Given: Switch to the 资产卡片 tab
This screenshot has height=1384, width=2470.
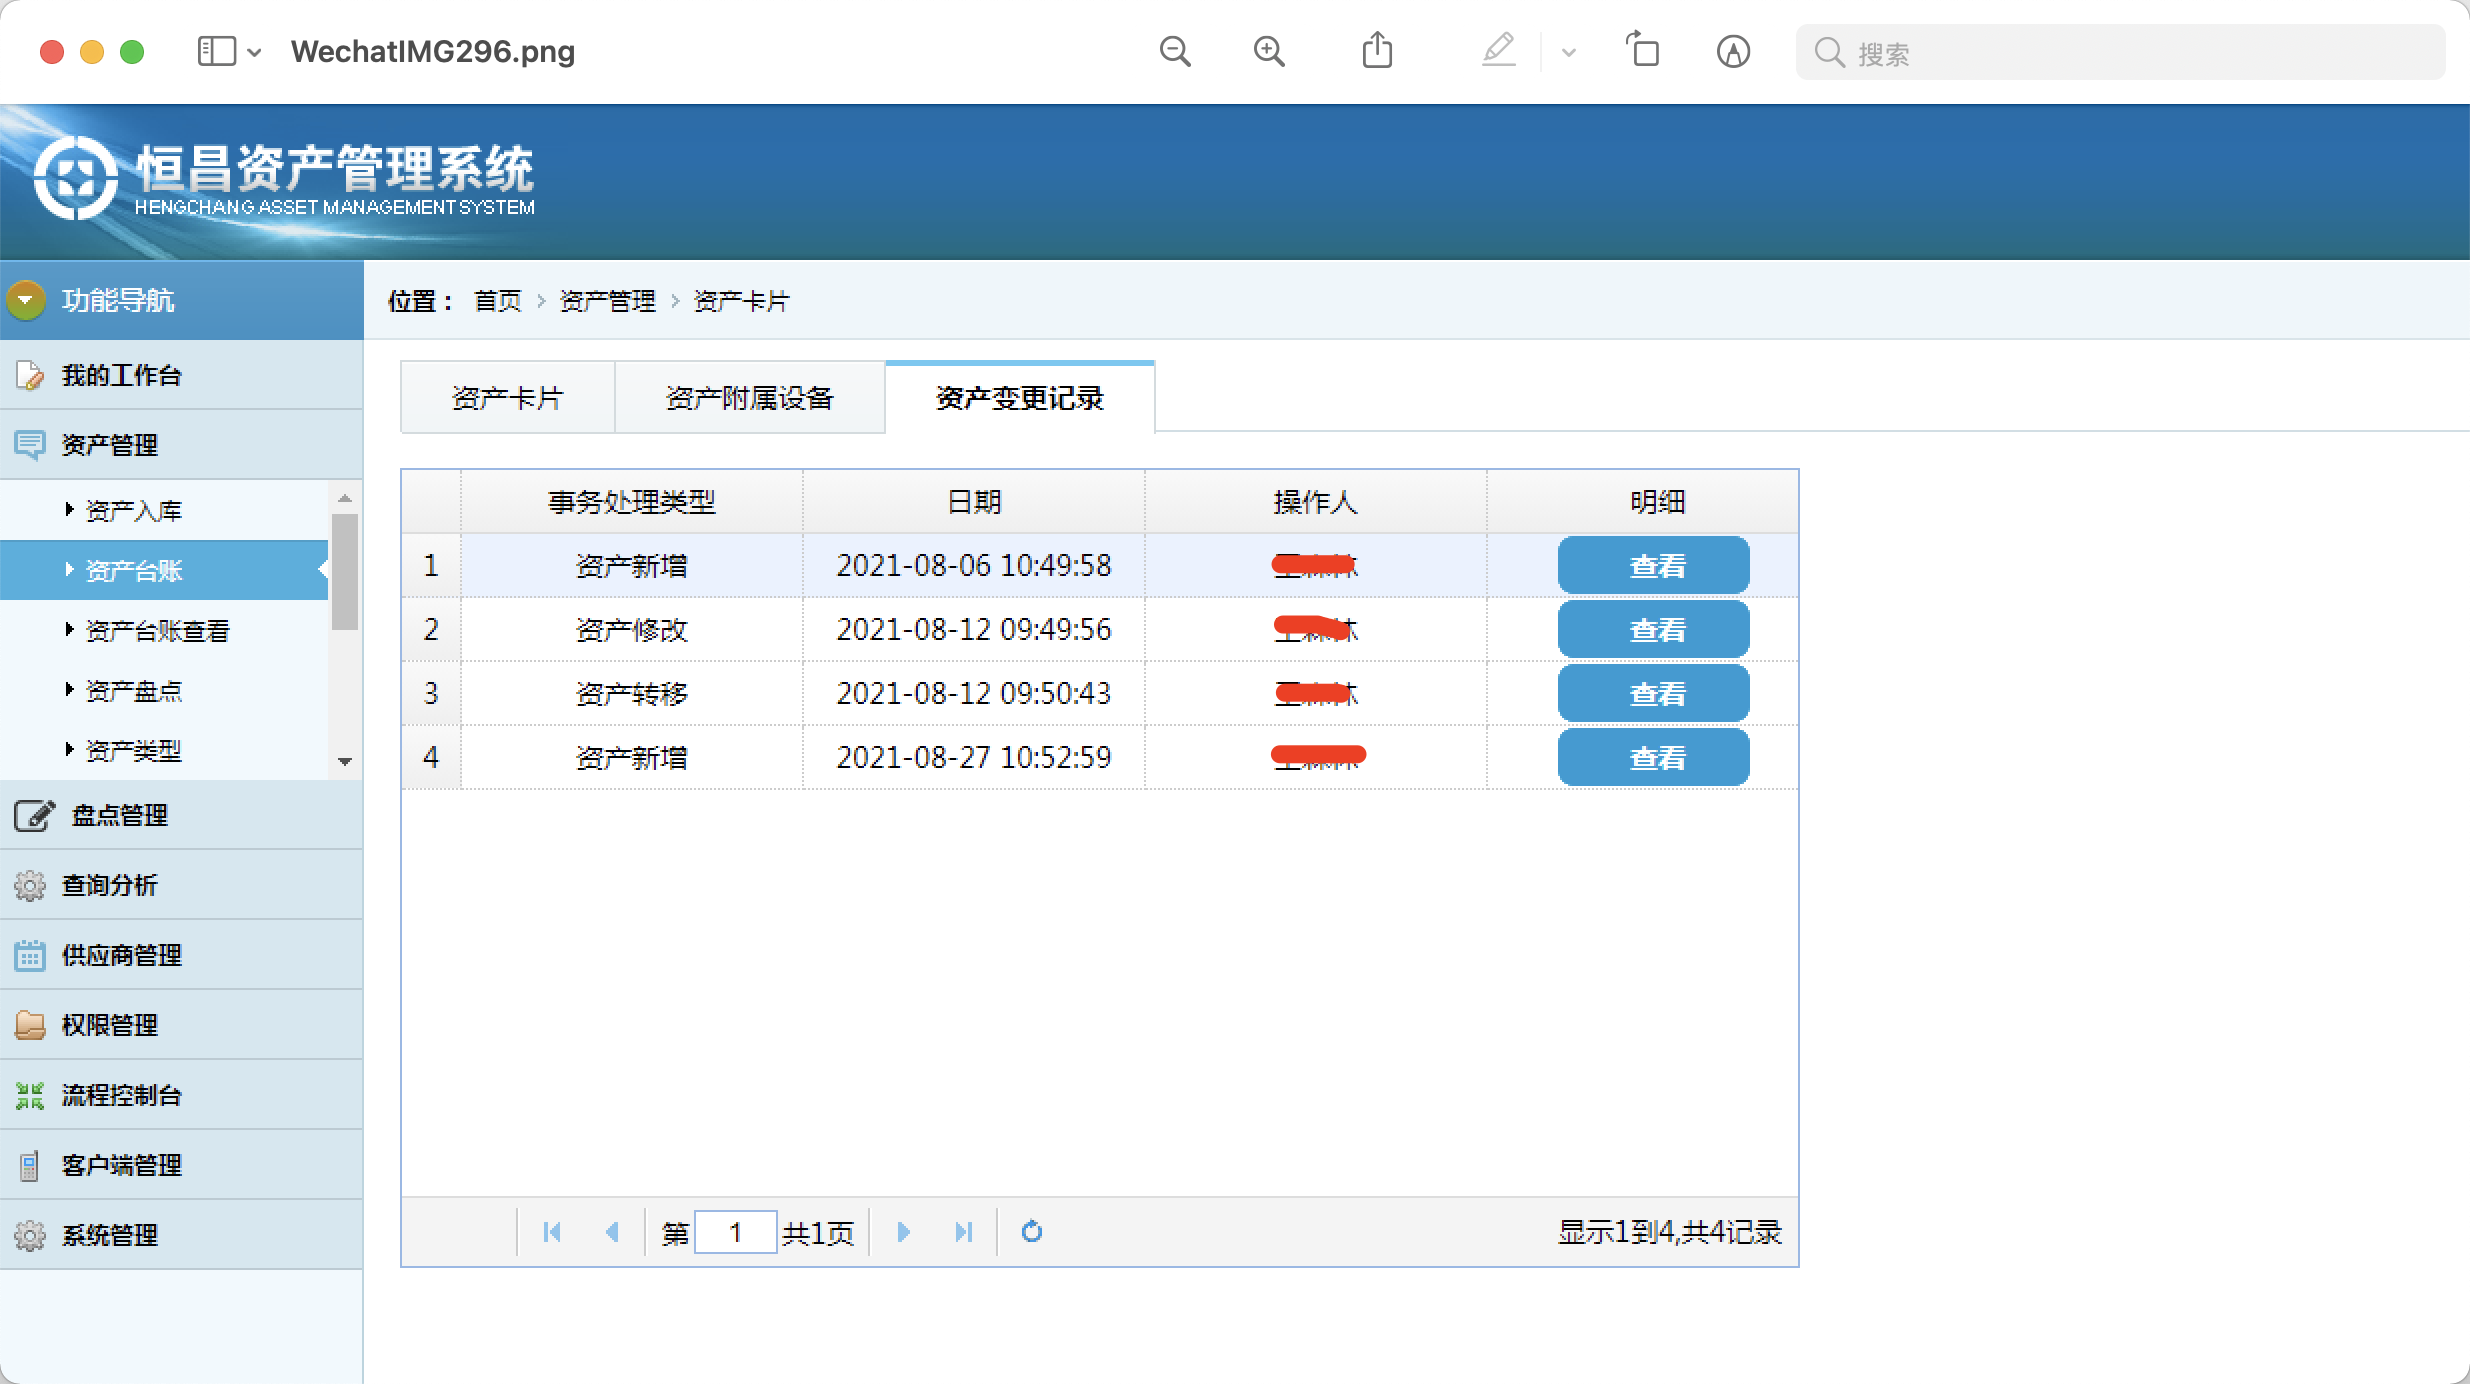Looking at the screenshot, I should click(508, 397).
